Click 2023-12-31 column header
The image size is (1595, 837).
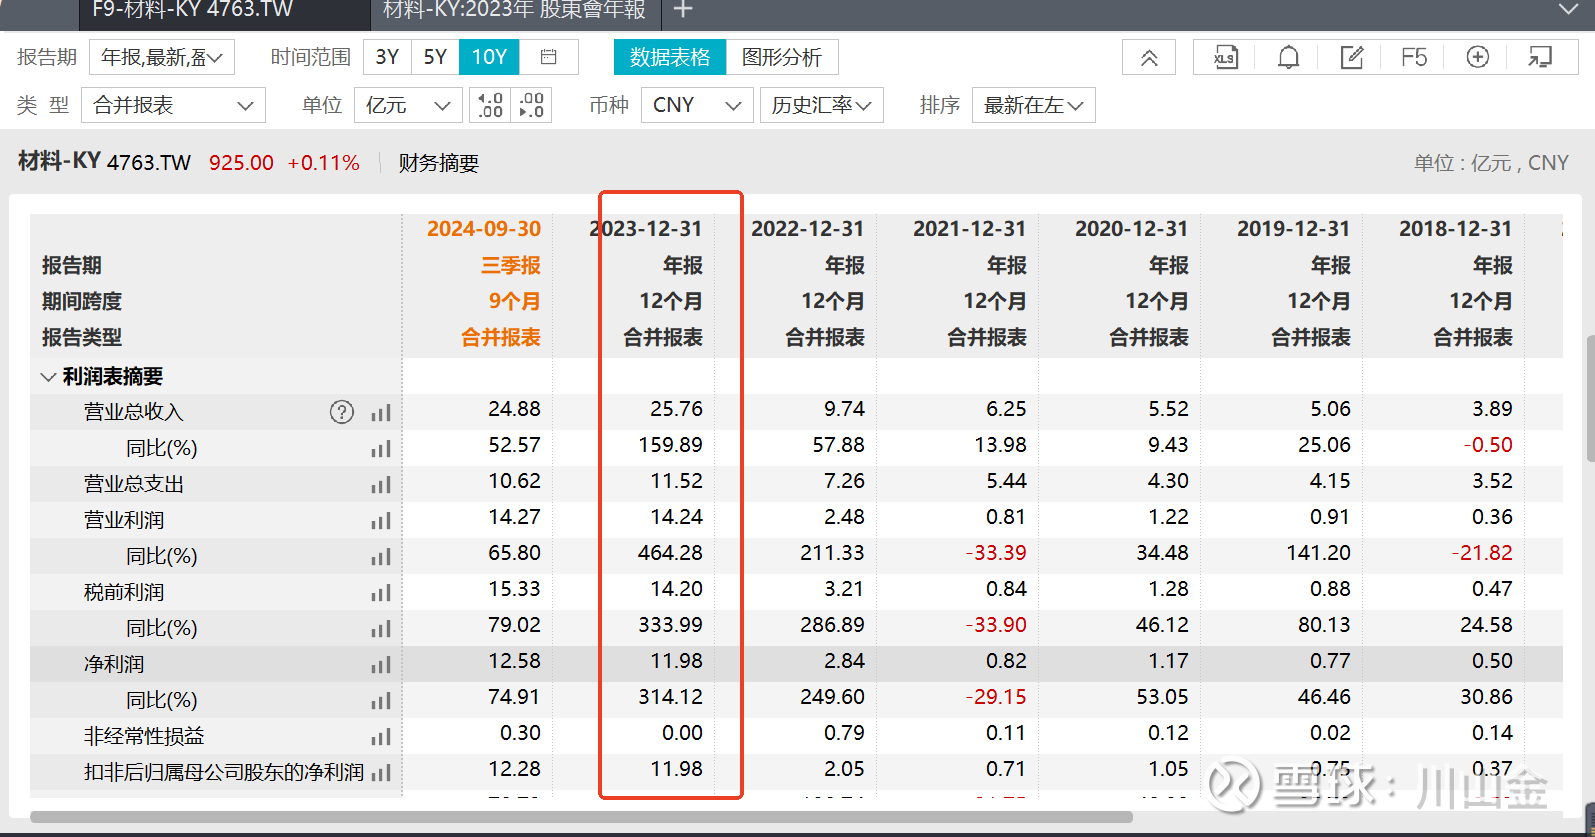tap(646, 229)
